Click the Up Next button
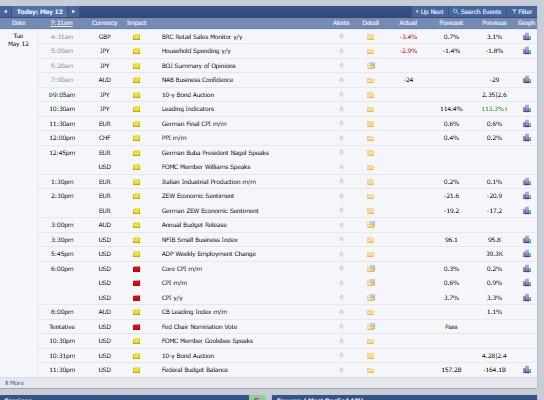 click(x=429, y=12)
